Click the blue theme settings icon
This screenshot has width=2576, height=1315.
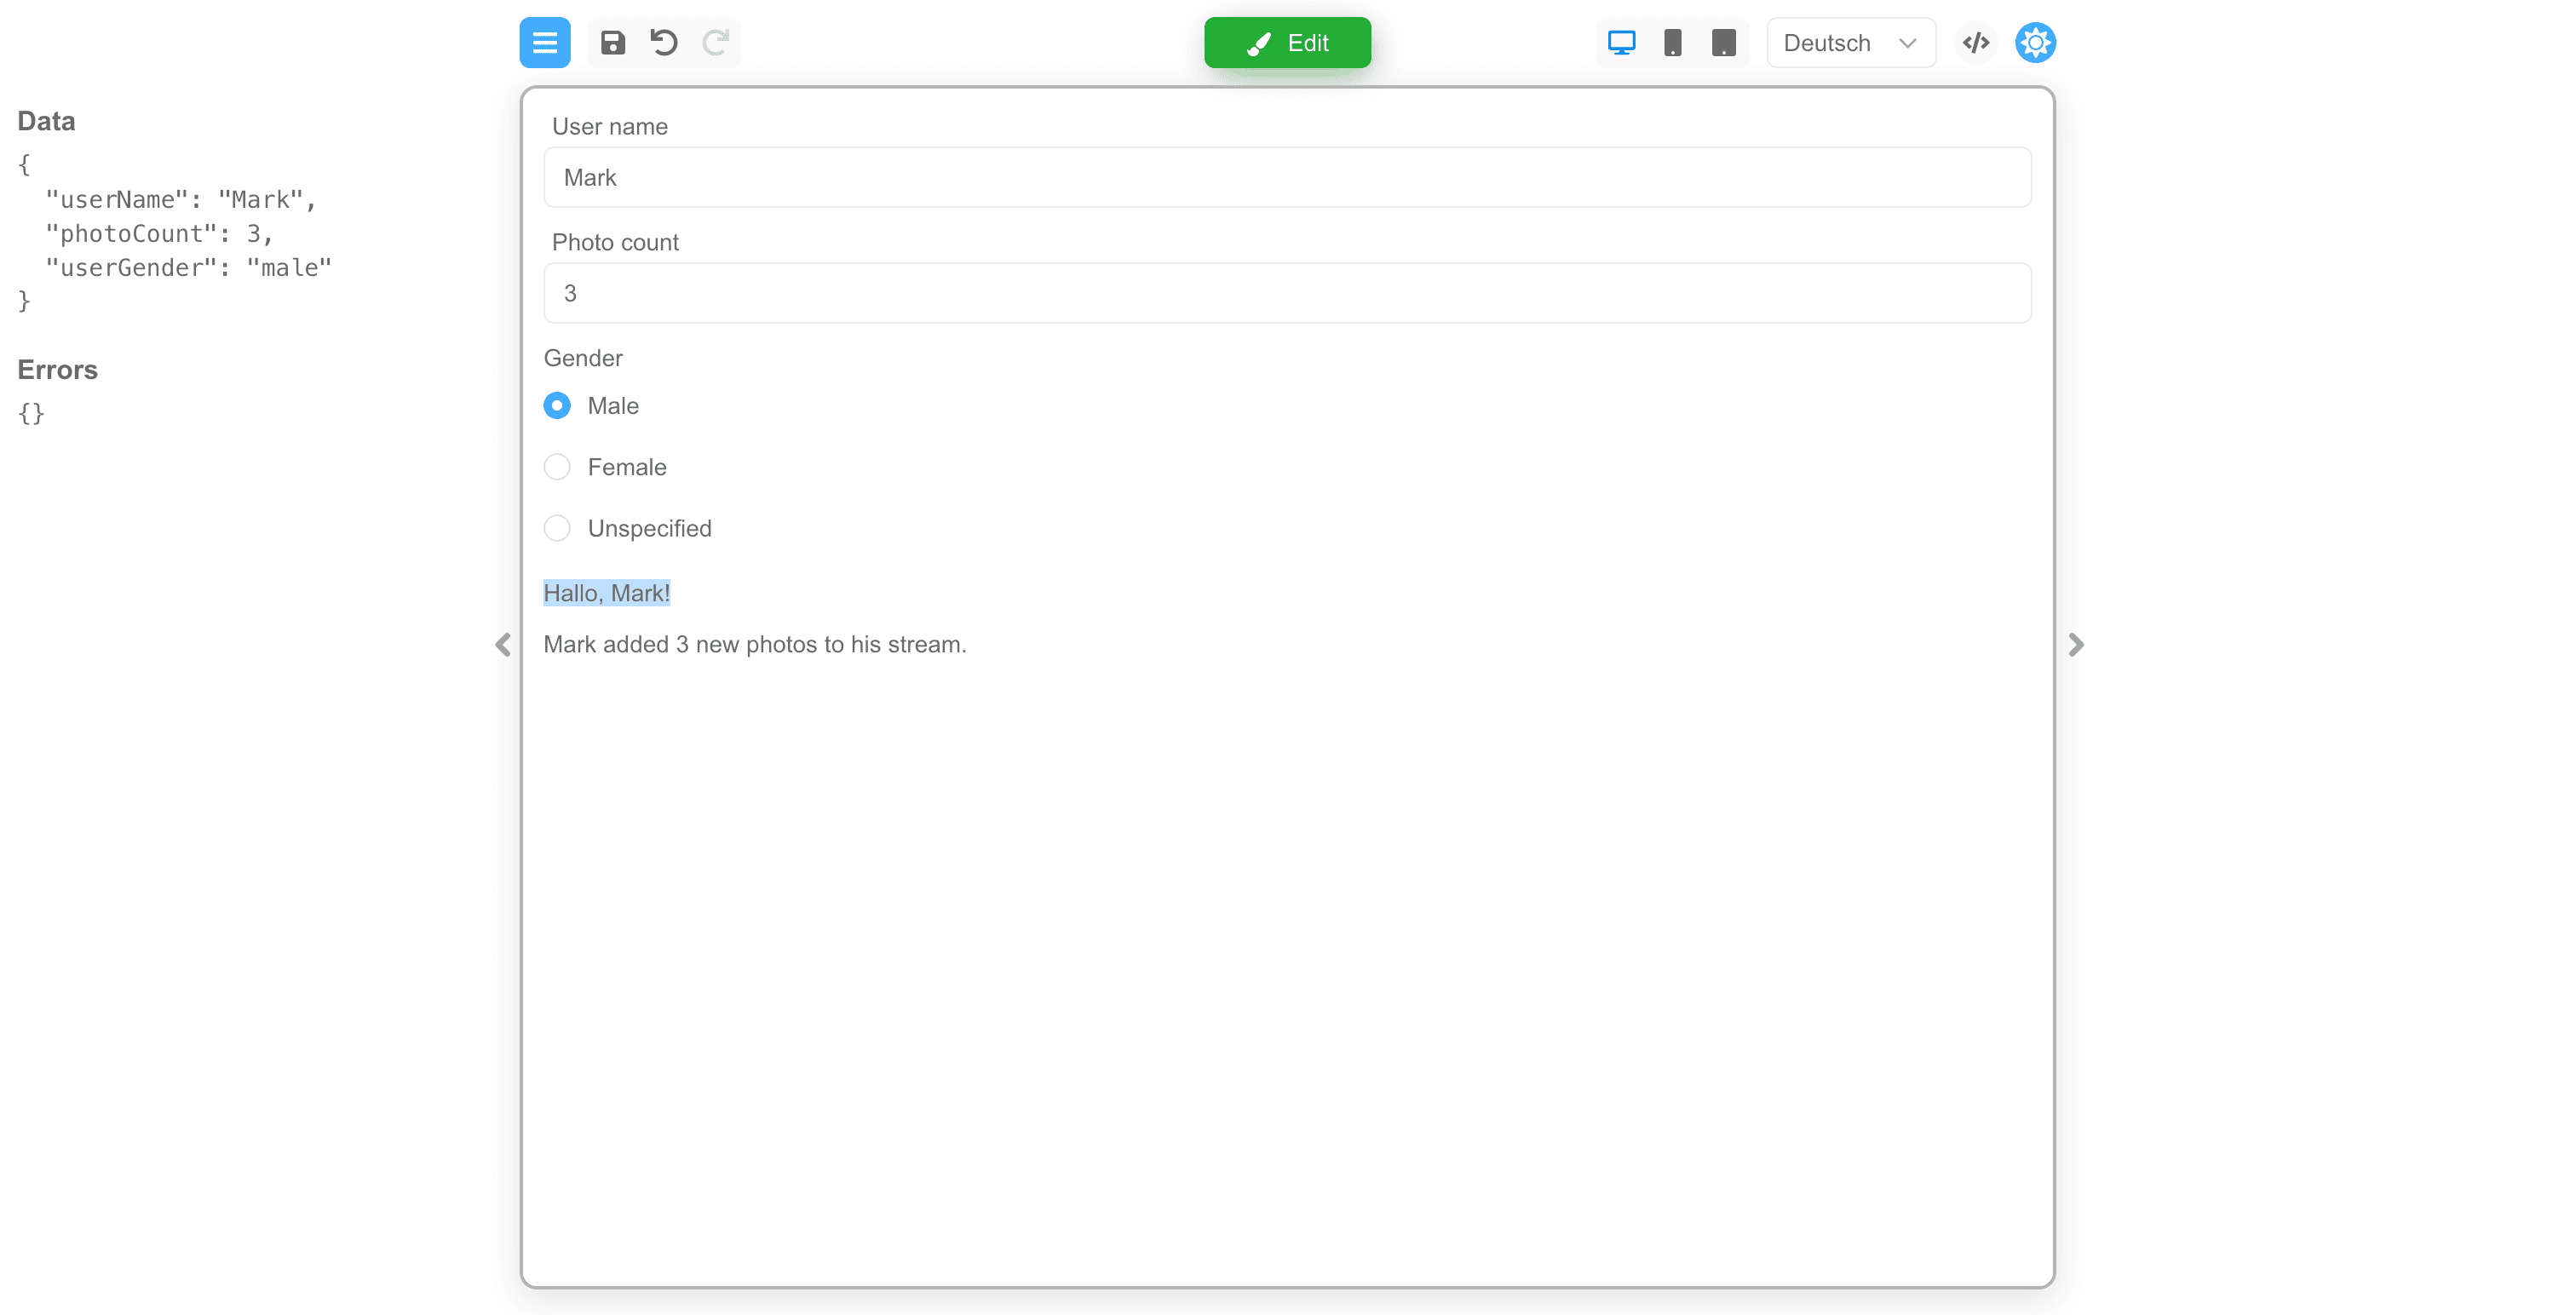pyautogui.click(x=2035, y=43)
